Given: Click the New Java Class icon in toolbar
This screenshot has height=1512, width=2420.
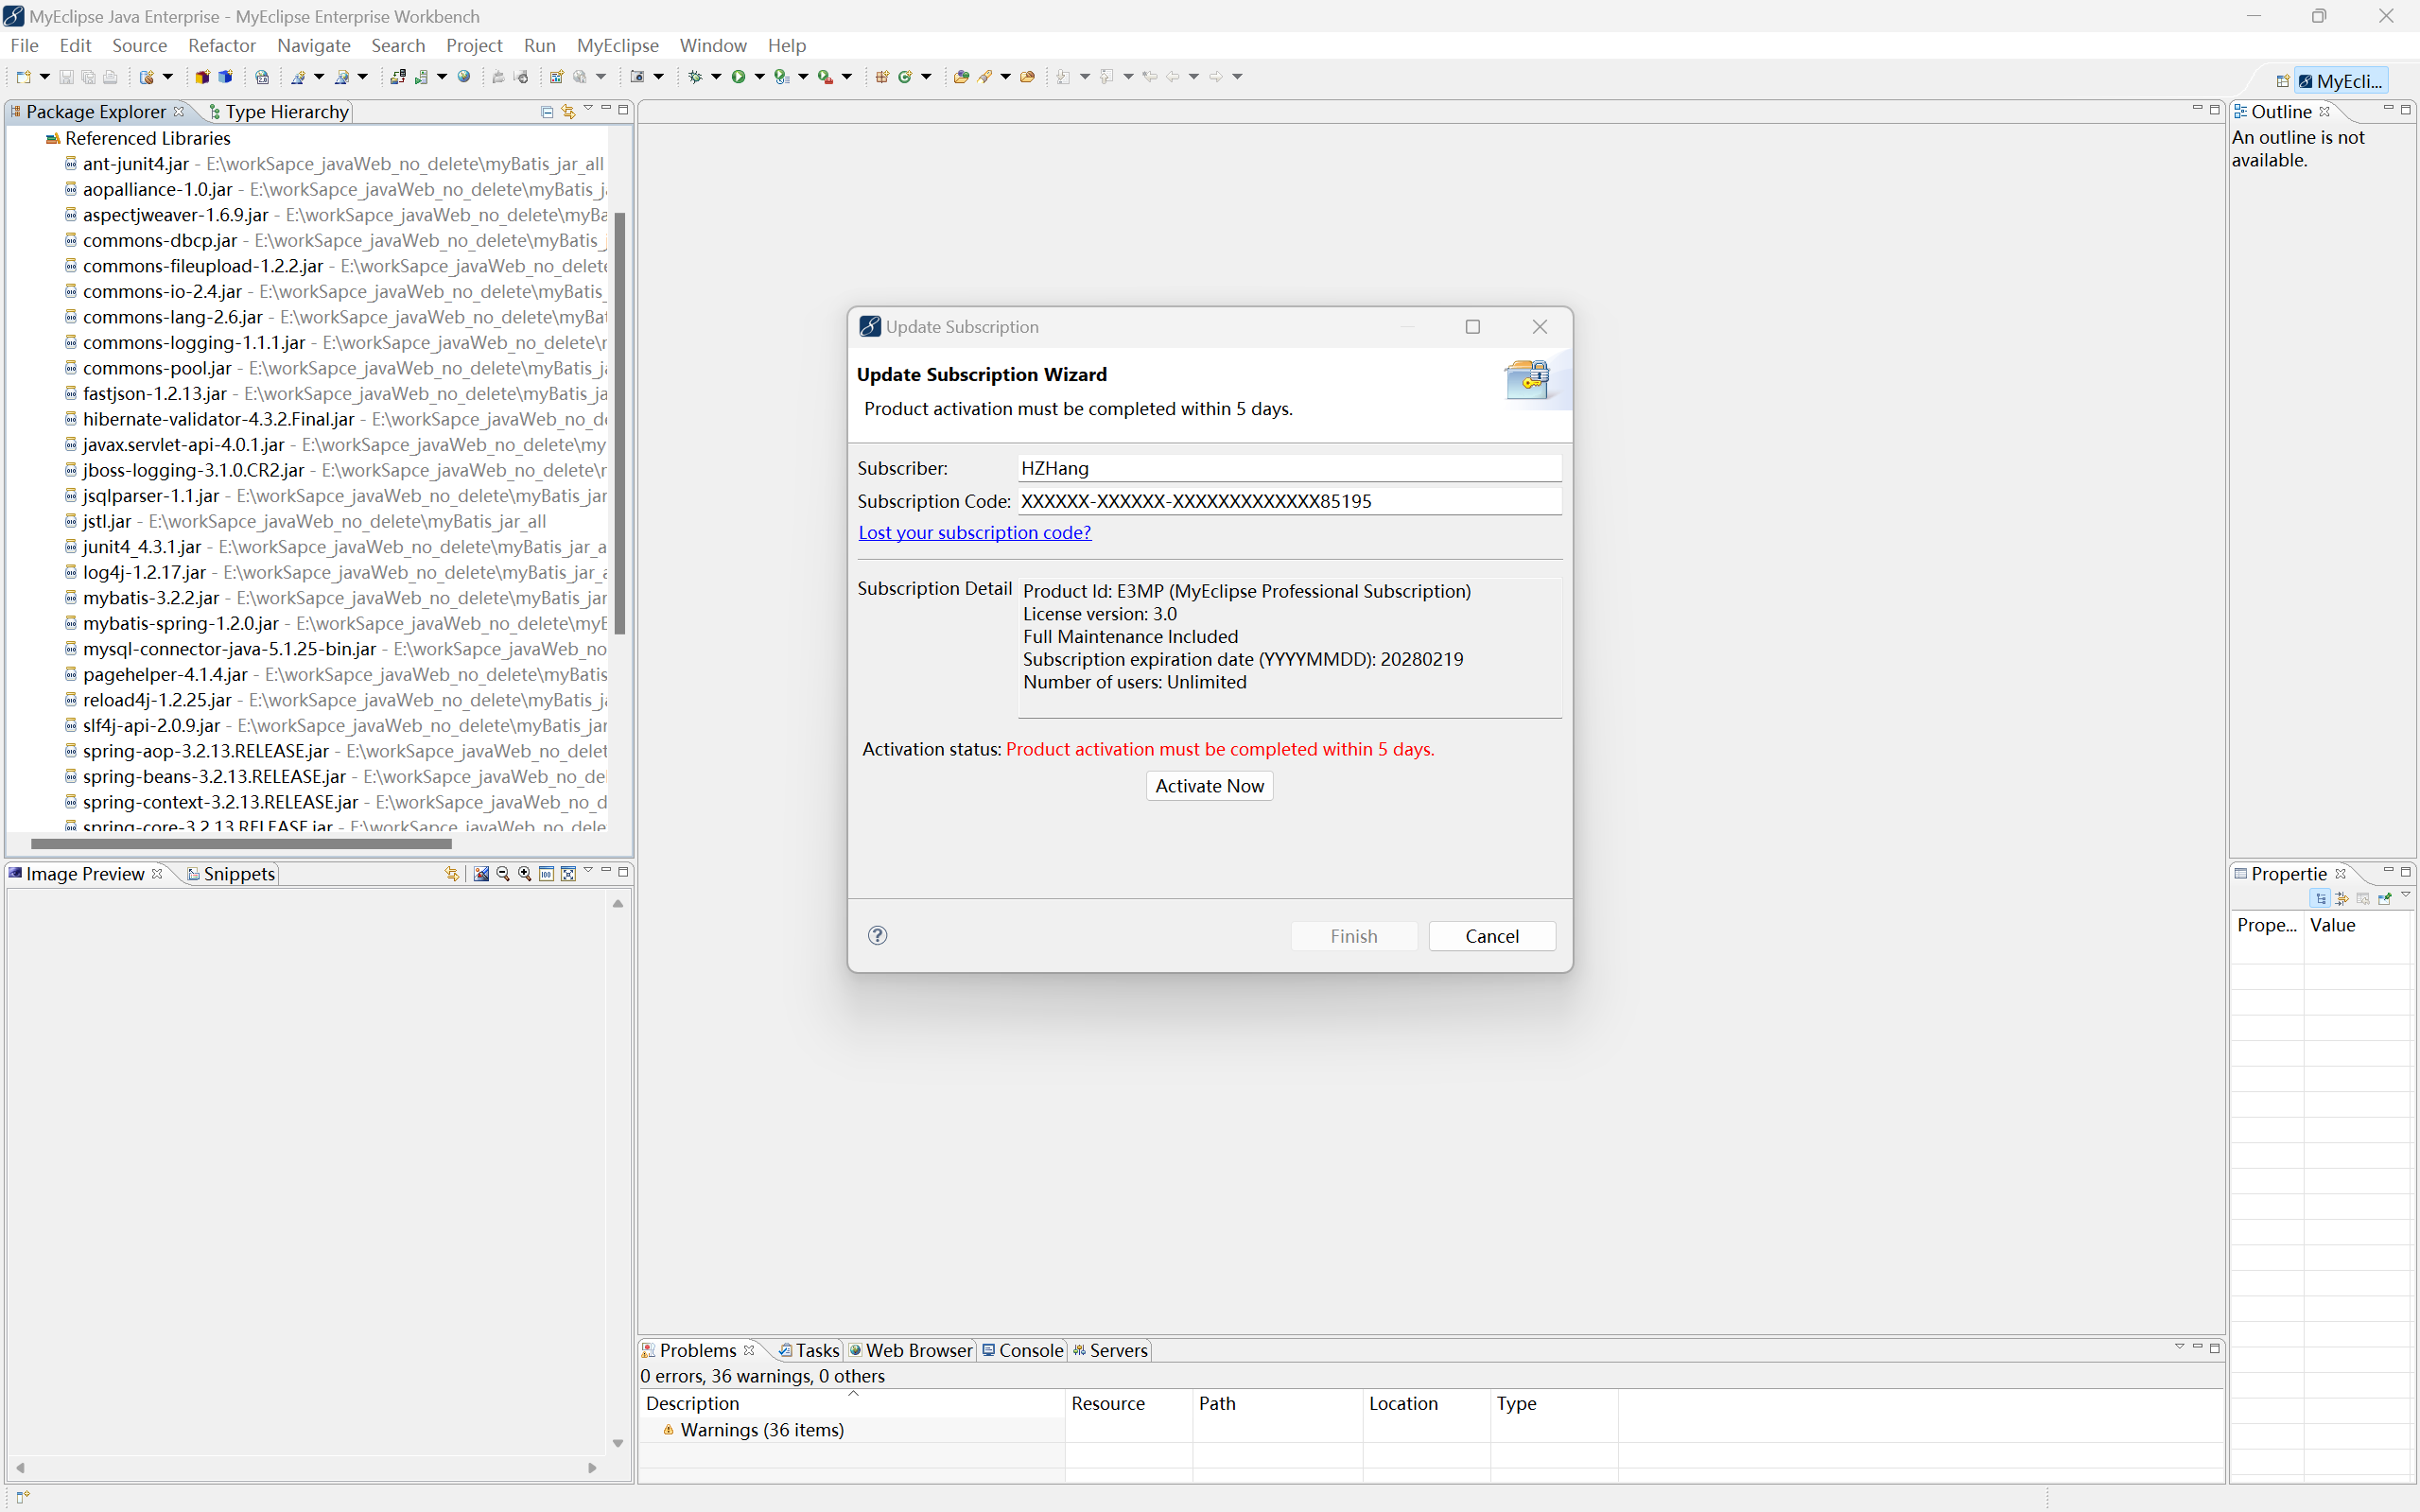Looking at the screenshot, I should coord(905,77).
